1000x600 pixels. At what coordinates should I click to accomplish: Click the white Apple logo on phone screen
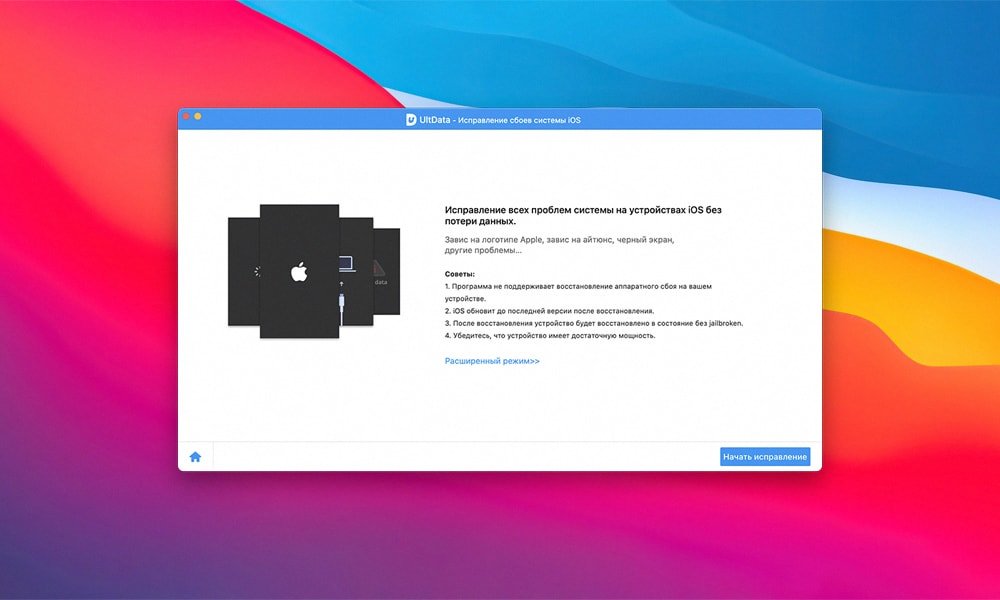(x=297, y=271)
